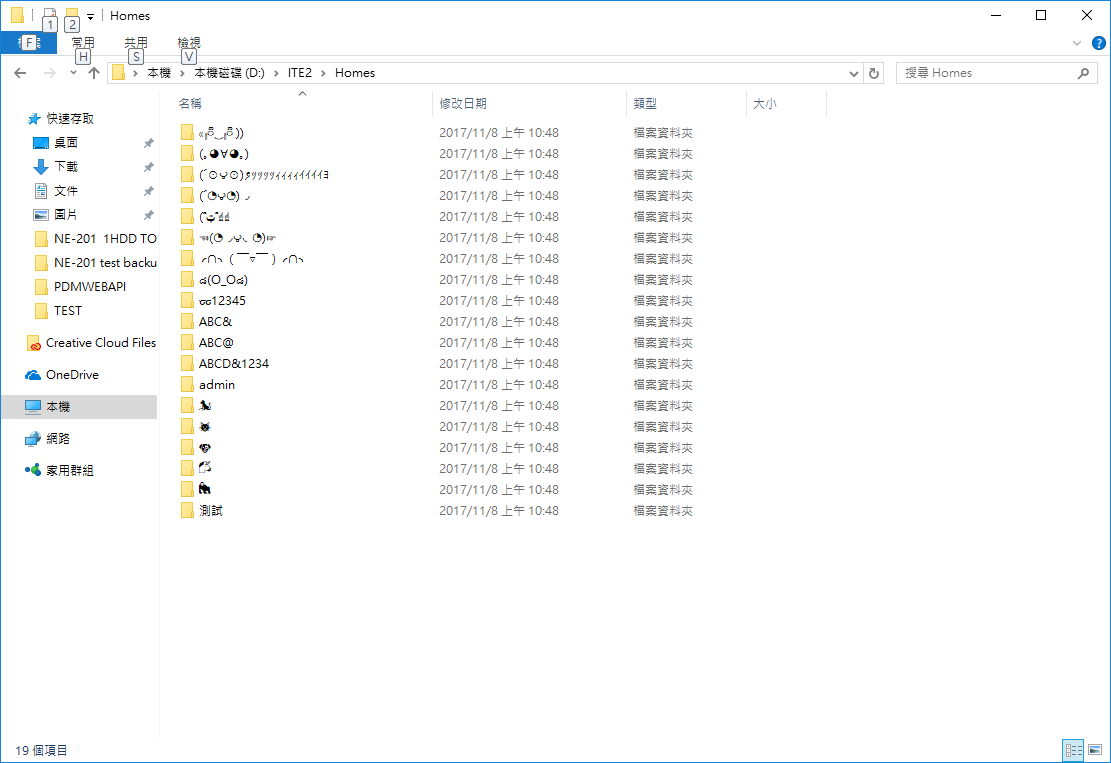Click the pin icon beside 下載

(149, 167)
